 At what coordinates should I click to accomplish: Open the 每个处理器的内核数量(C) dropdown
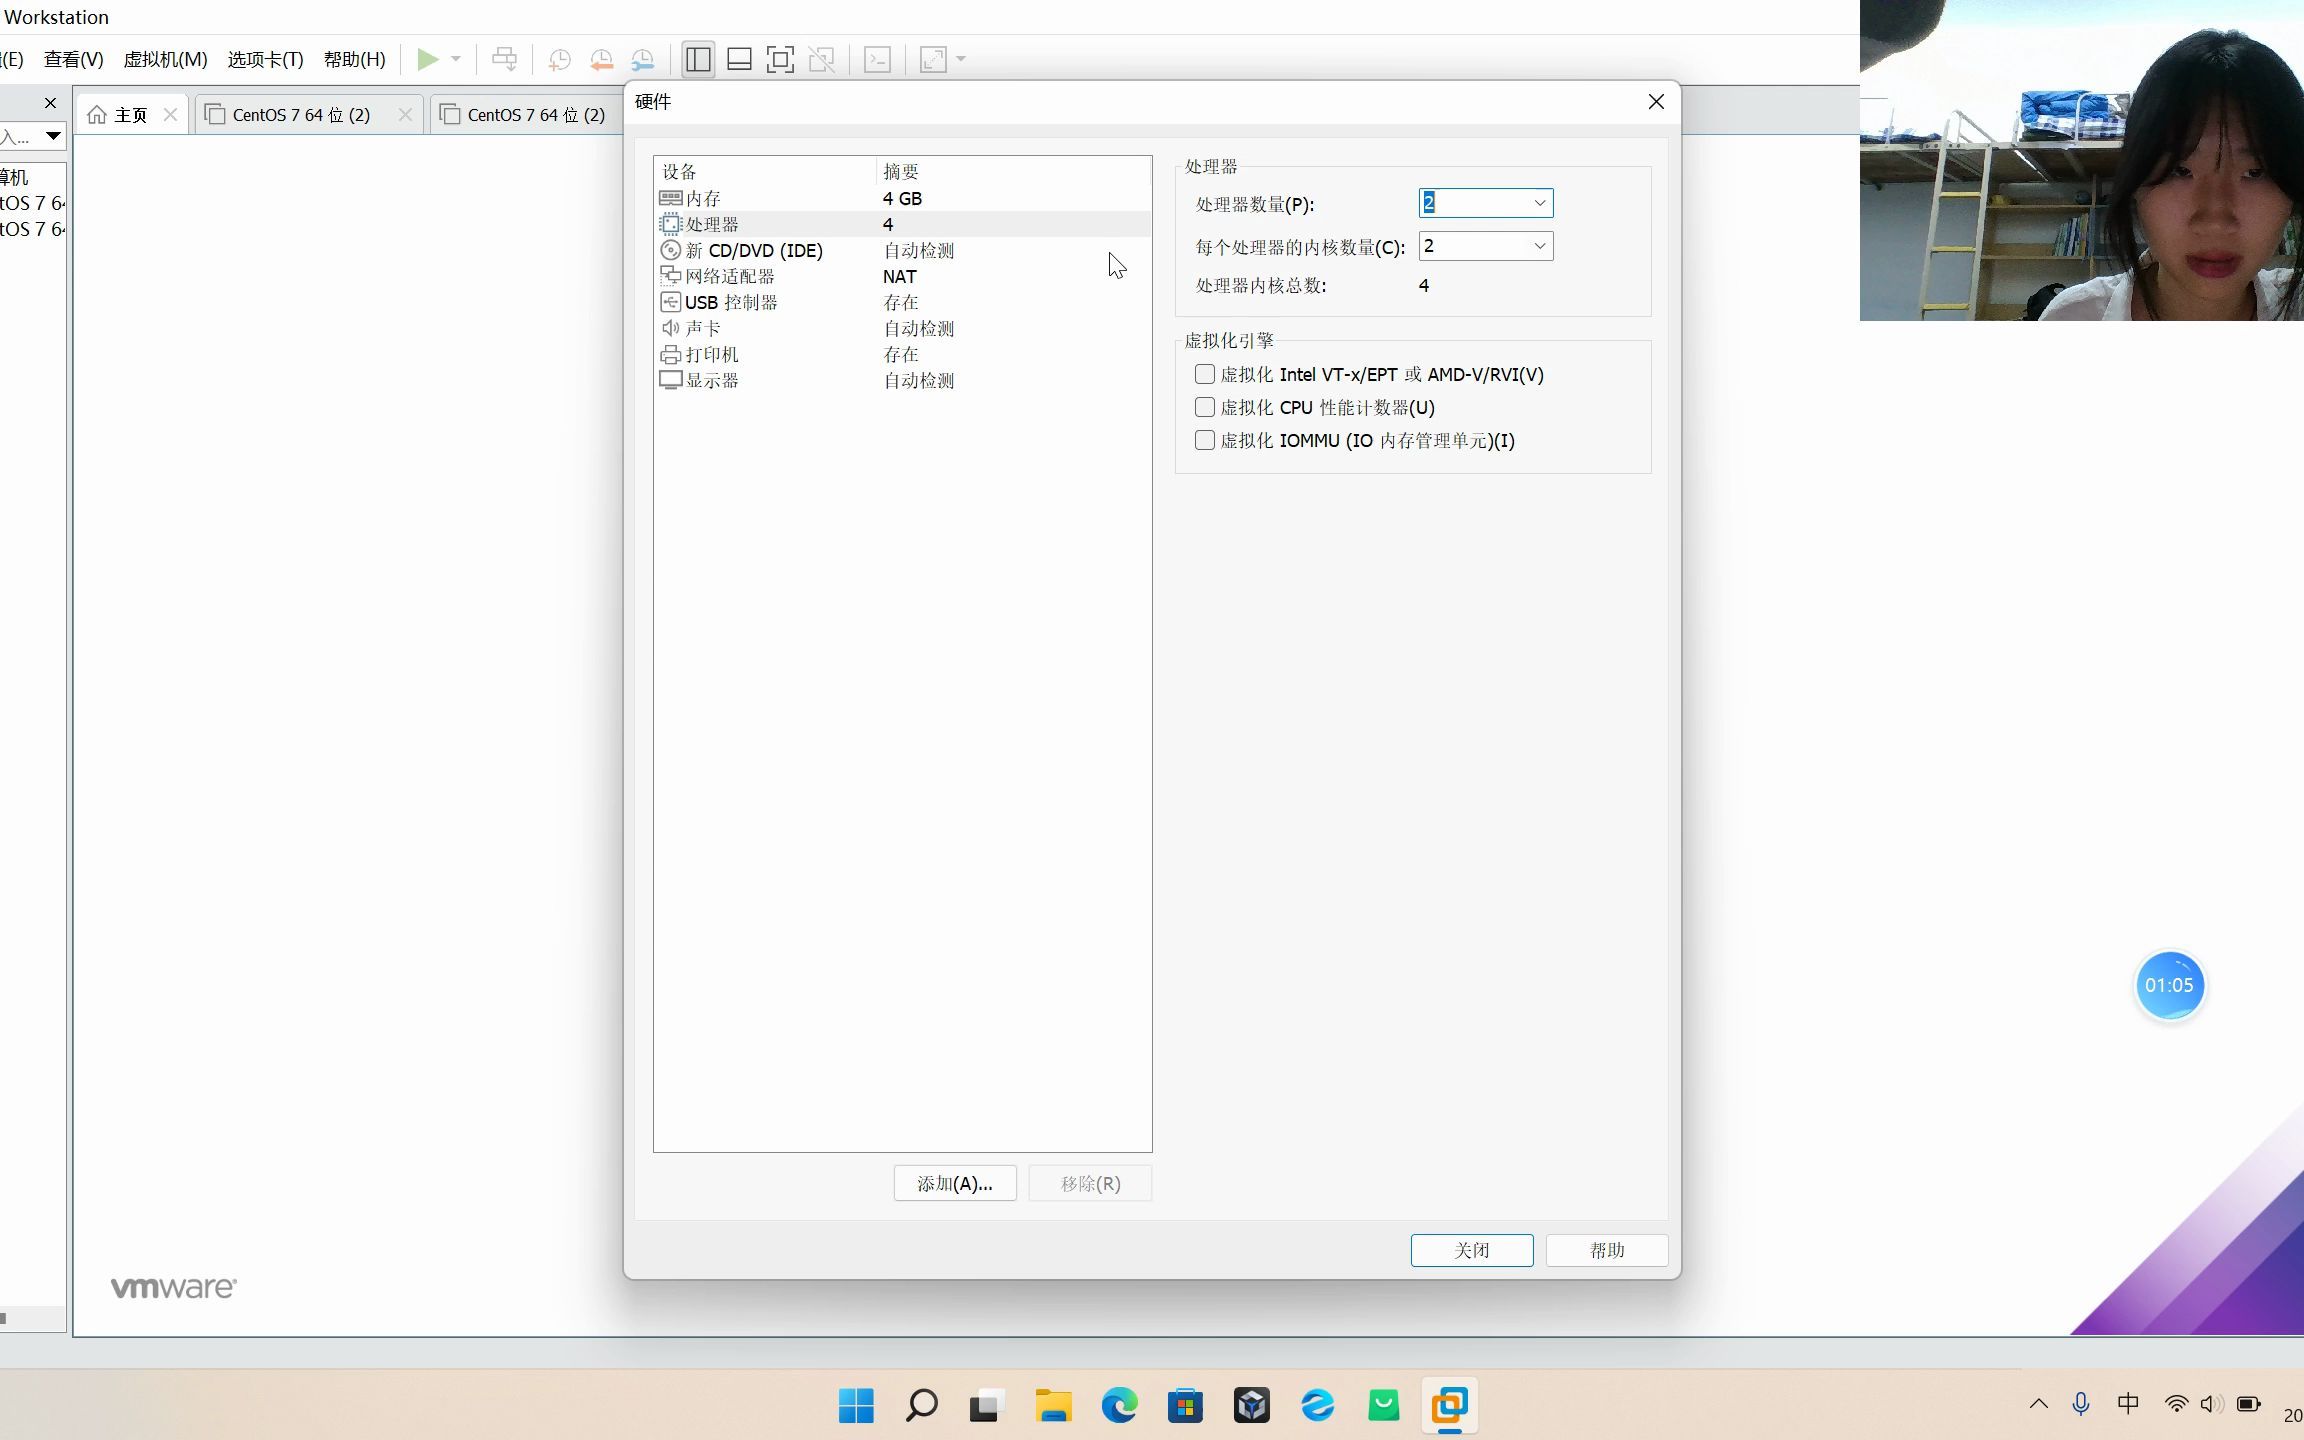pyautogui.click(x=1539, y=246)
